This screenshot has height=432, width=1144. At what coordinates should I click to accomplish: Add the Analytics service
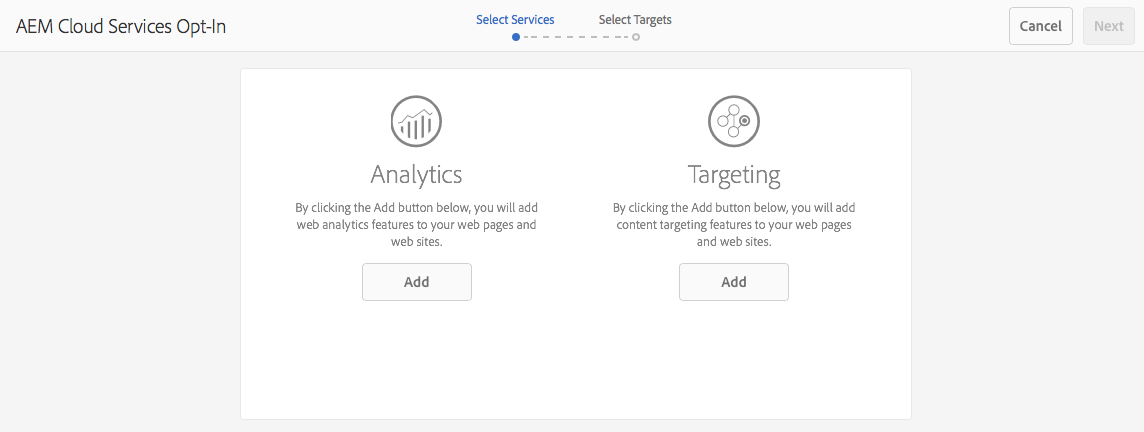[x=416, y=282]
